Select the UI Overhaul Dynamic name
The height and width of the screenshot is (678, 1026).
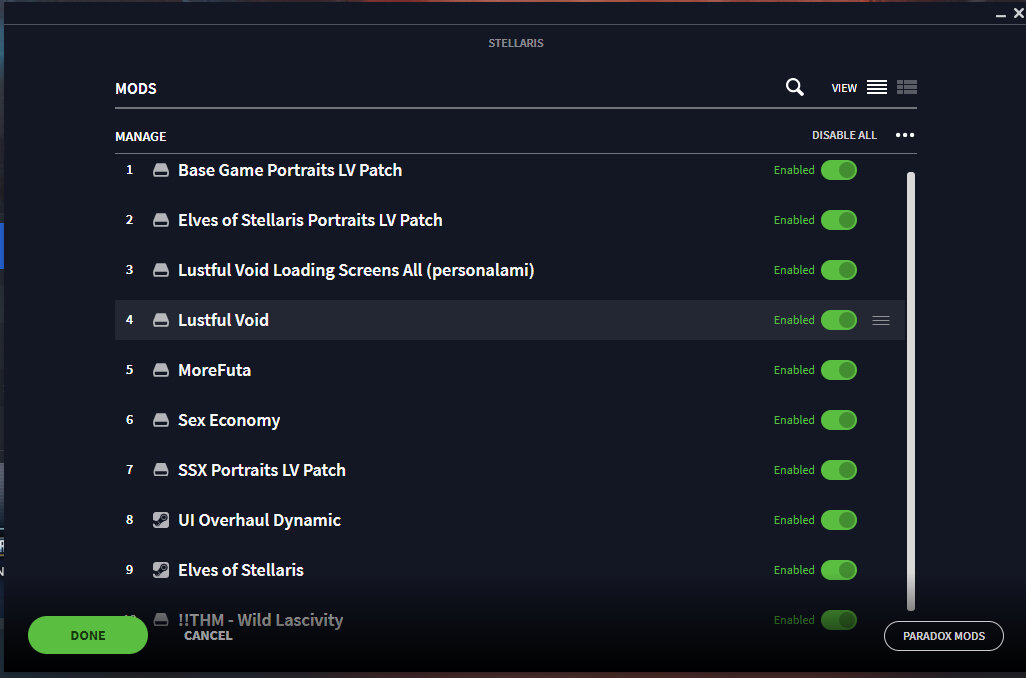259,520
